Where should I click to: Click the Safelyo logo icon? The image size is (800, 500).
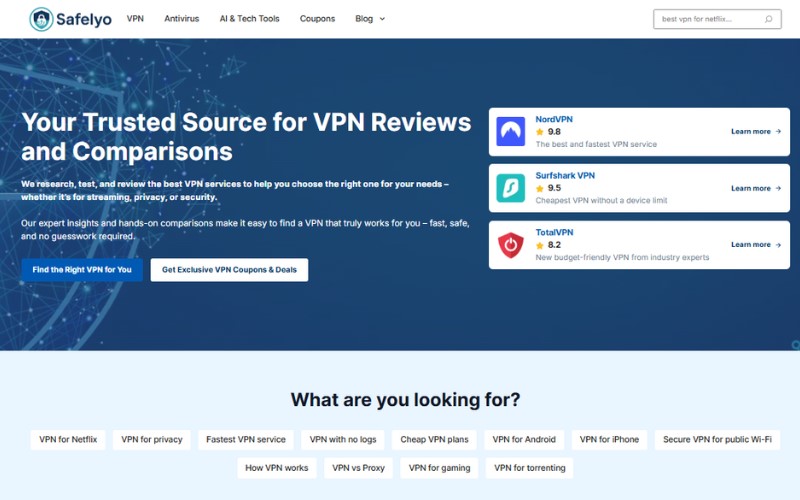42,19
